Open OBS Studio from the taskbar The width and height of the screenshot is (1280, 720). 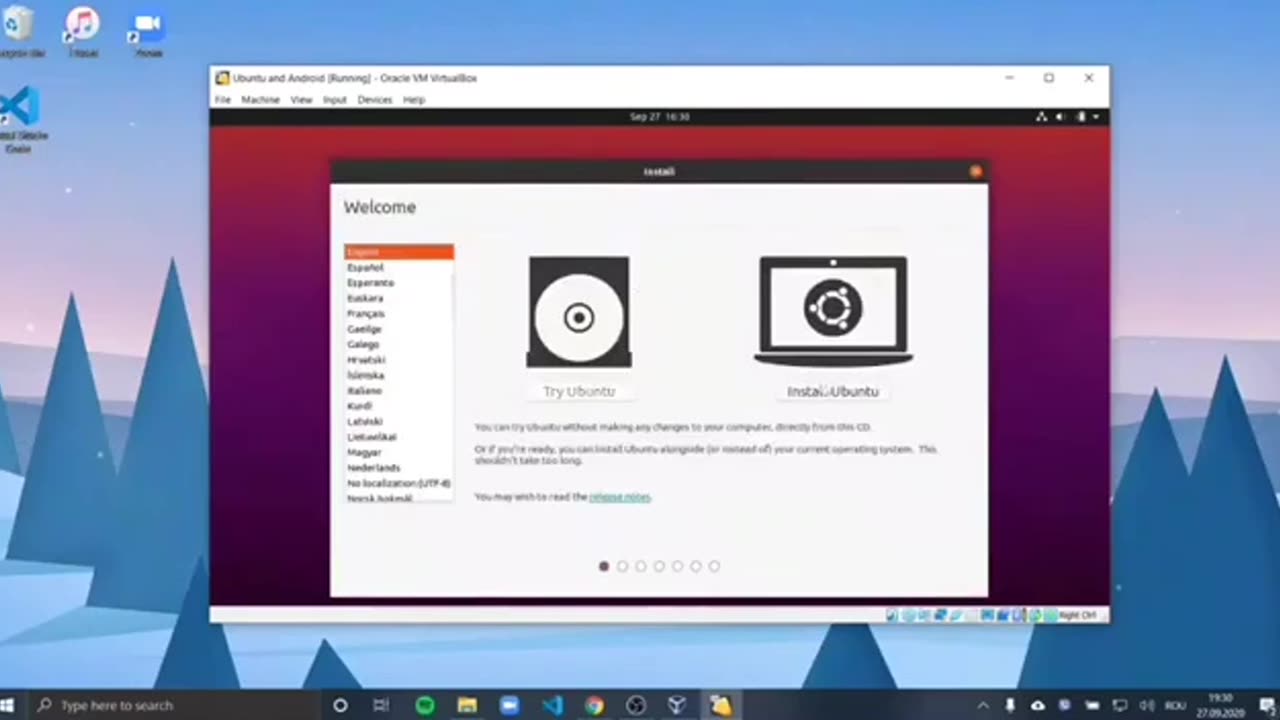pyautogui.click(x=636, y=705)
